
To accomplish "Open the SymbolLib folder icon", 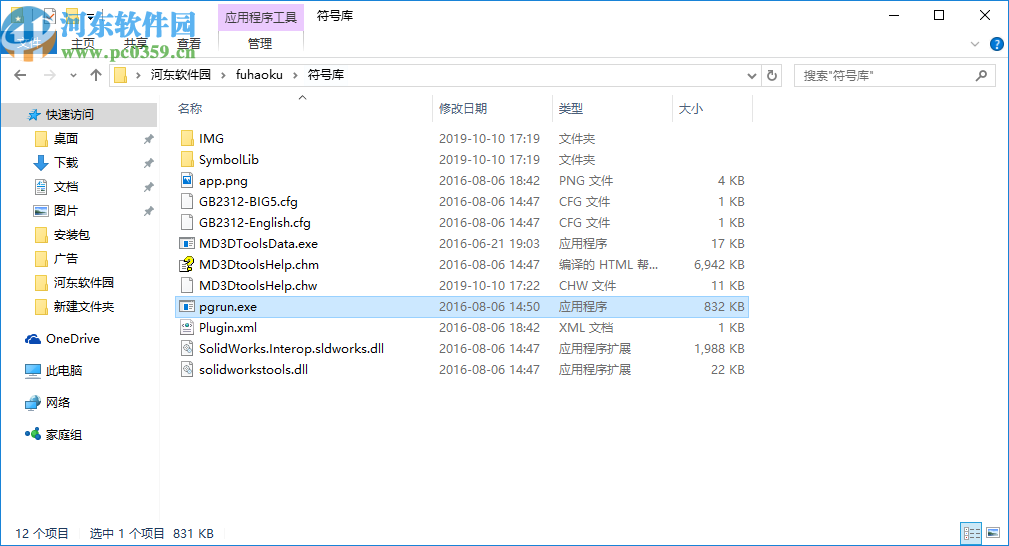I will 187,160.
